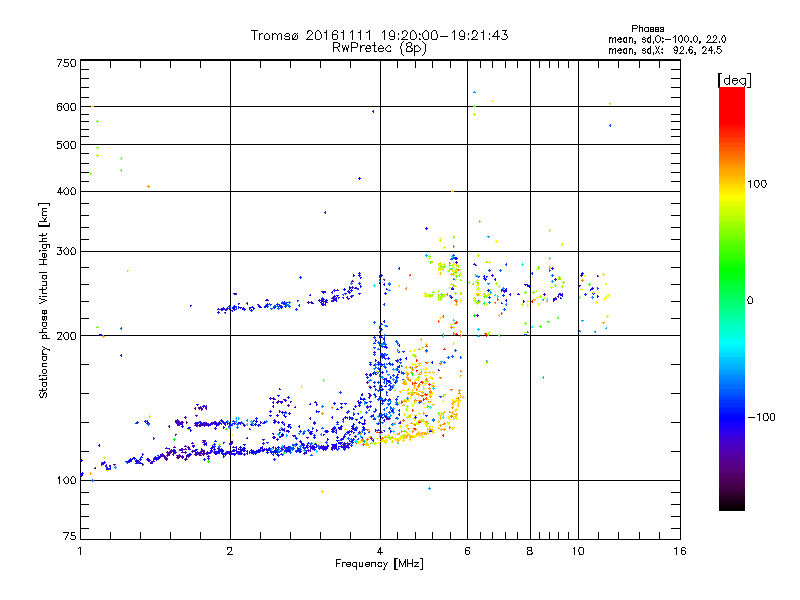Viewport: 800px width, 600px height.
Task: Click the green zero region of colorbar
Action: [x=732, y=300]
